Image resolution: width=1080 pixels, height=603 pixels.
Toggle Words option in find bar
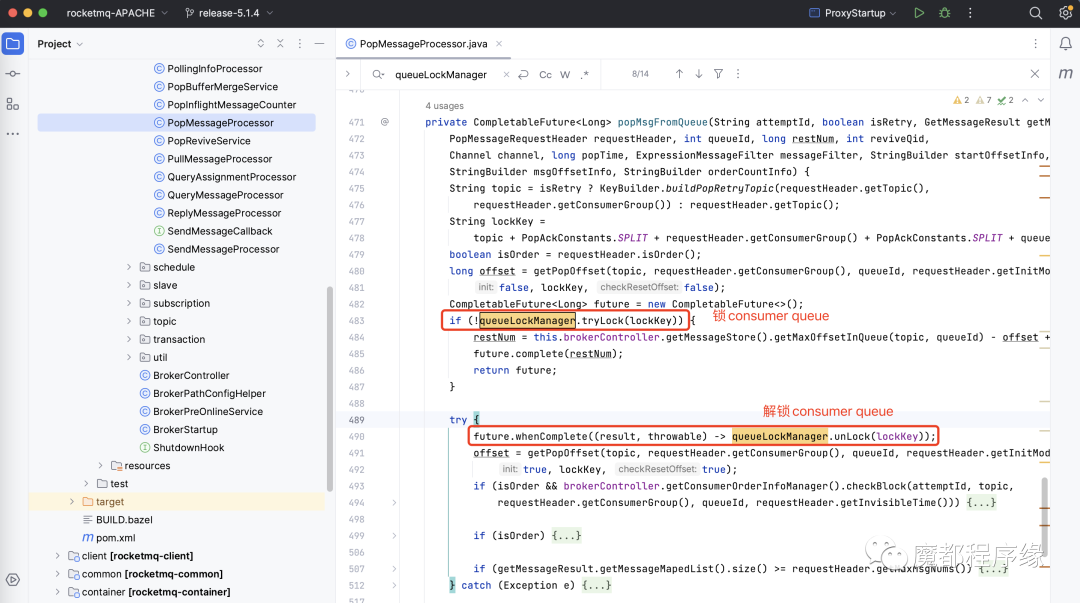565,74
